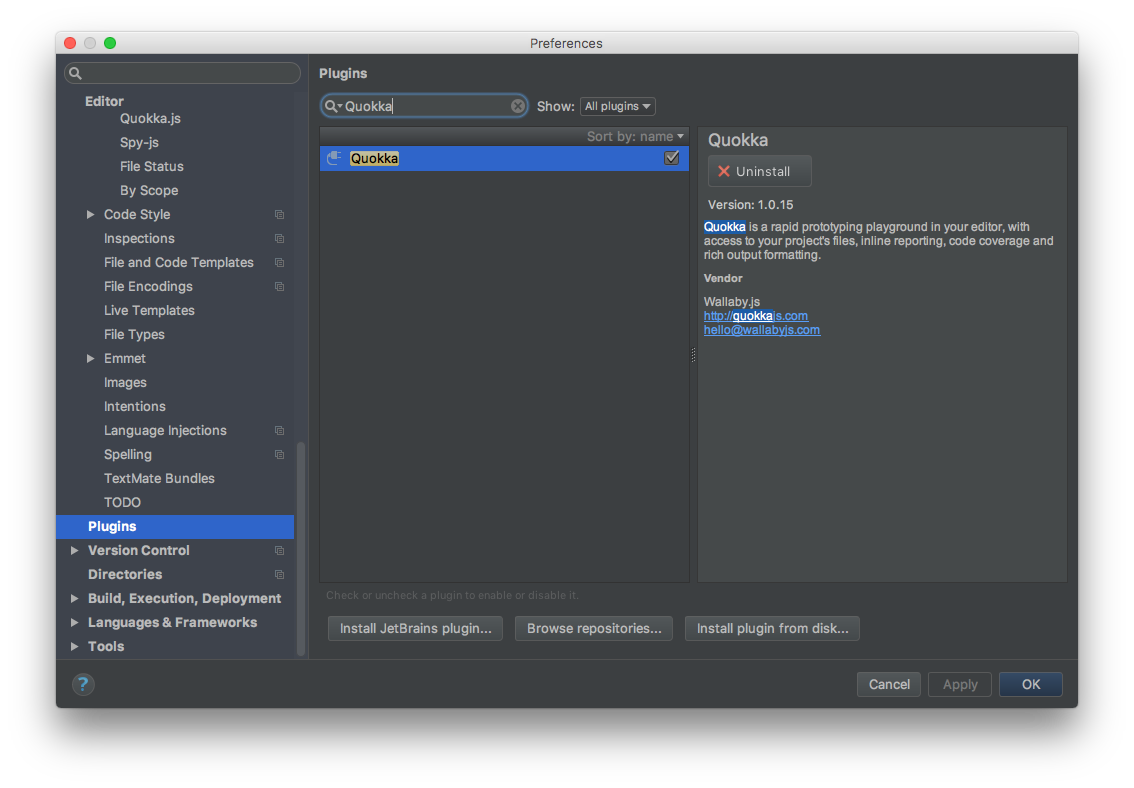Image resolution: width=1134 pixels, height=788 pixels.
Task: Click the project-level icon beside Inspections
Action: click(x=279, y=239)
